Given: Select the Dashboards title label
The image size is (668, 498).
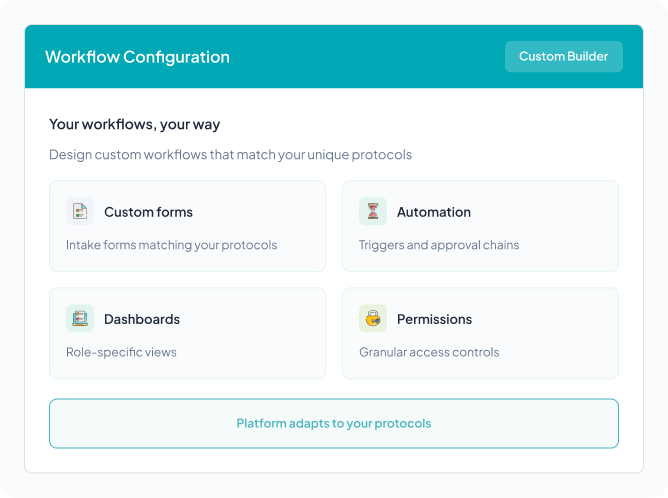Looking at the screenshot, I should pos(142,319).
